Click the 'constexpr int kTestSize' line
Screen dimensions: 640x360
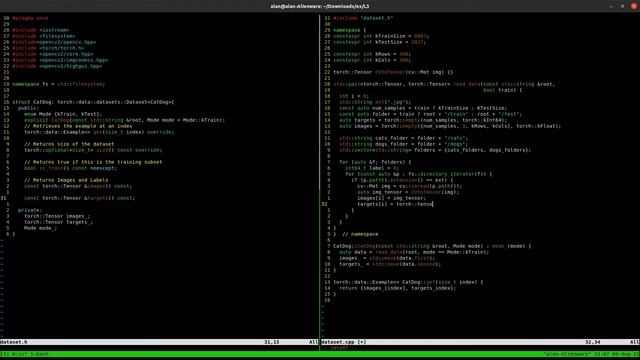click(x=380, y=42)
